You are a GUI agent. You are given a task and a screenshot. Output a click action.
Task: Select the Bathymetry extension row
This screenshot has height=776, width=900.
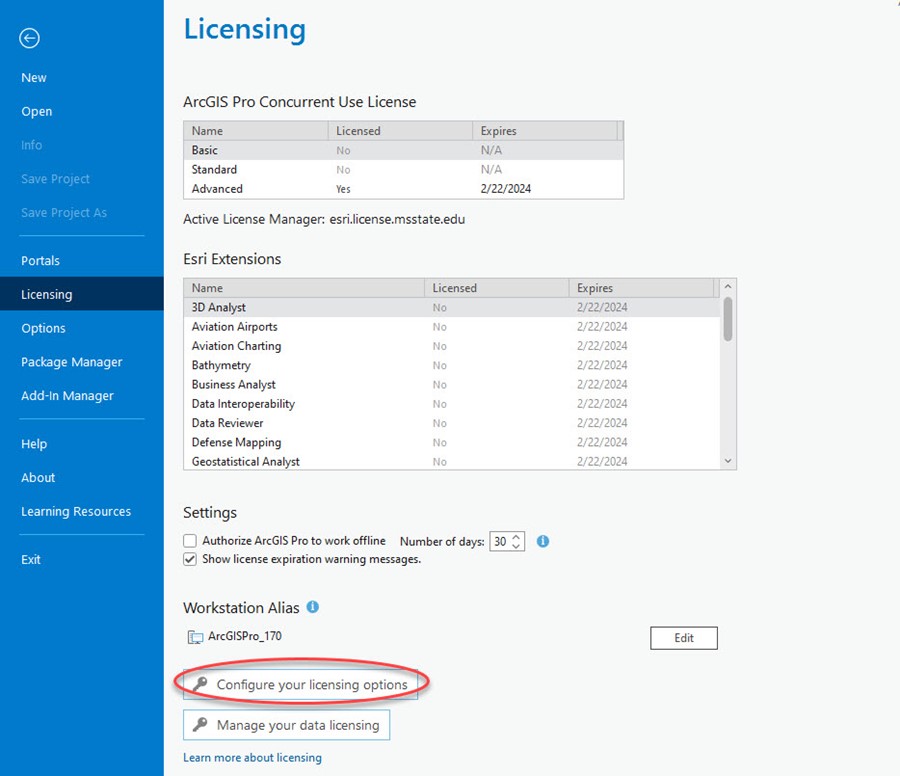click(452, 365)
